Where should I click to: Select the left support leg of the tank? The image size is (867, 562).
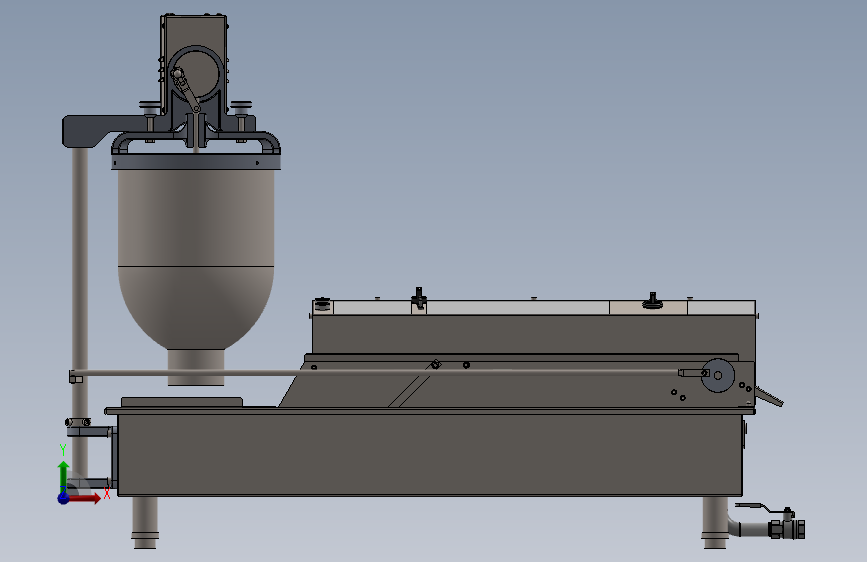pyautogui.click(x=145, y=522)
